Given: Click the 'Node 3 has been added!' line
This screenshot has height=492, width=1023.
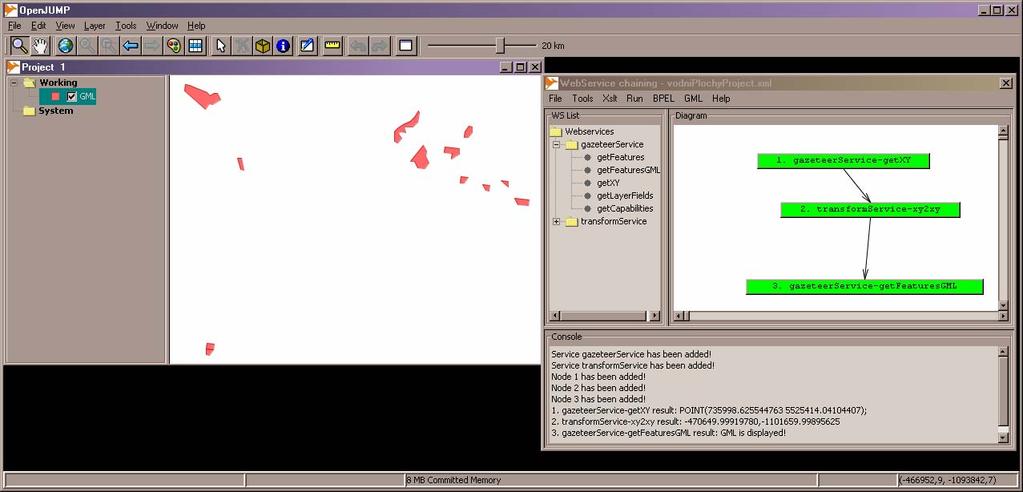Looking at the screenshot, I should click(598, 399).
